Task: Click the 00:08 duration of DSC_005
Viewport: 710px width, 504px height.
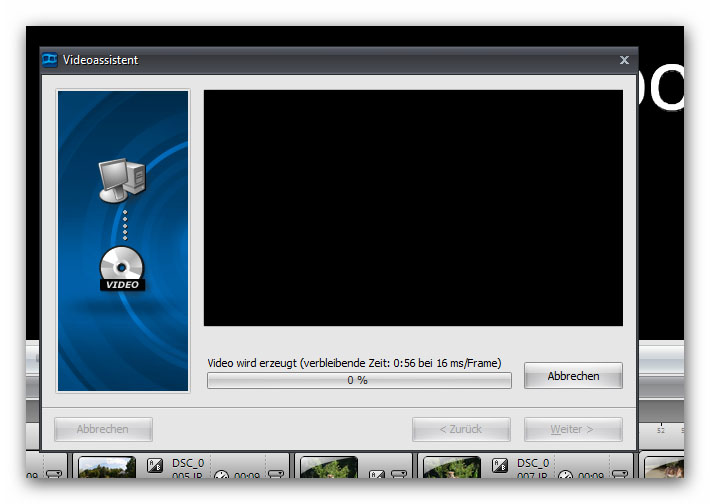Action: tap(246, 477)
